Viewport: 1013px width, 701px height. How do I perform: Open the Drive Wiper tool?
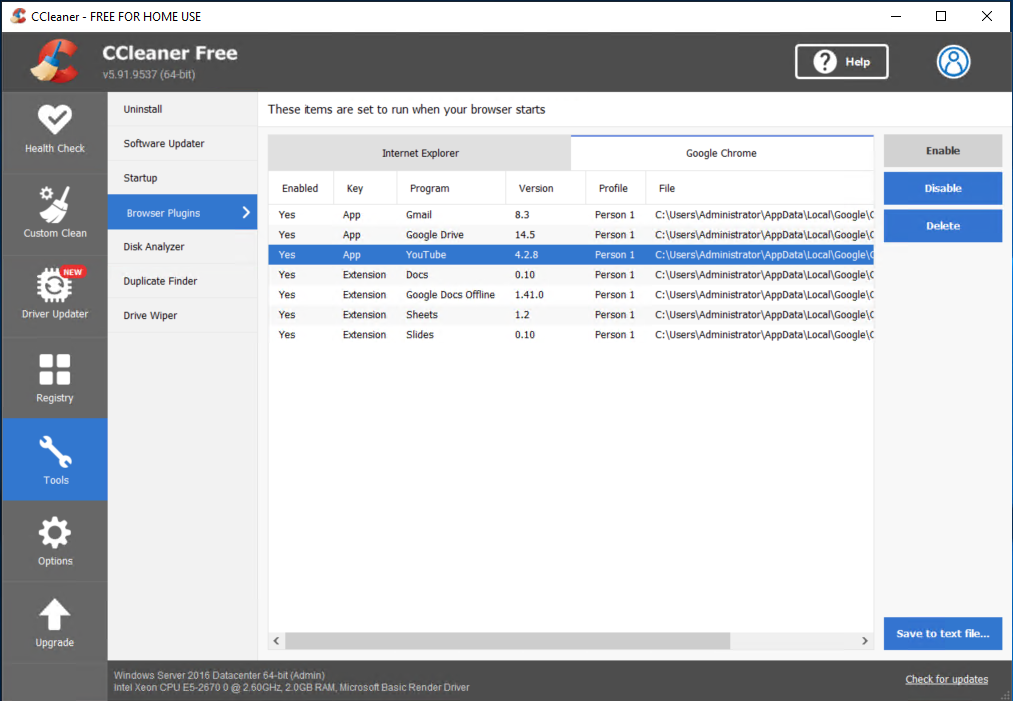pos(182,315)
